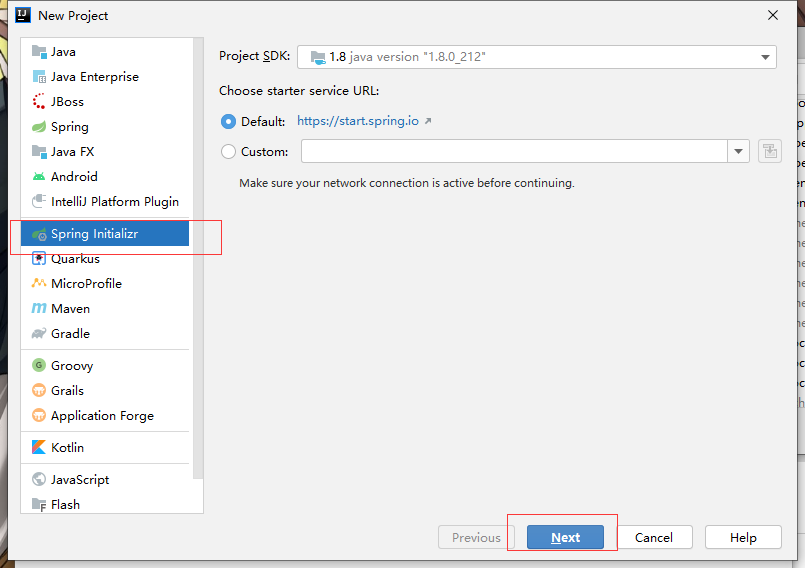Click the JBoss red dotted icon
Viewport: 805px width, 568px height.
pyautogui.click(x=39, y=102)
